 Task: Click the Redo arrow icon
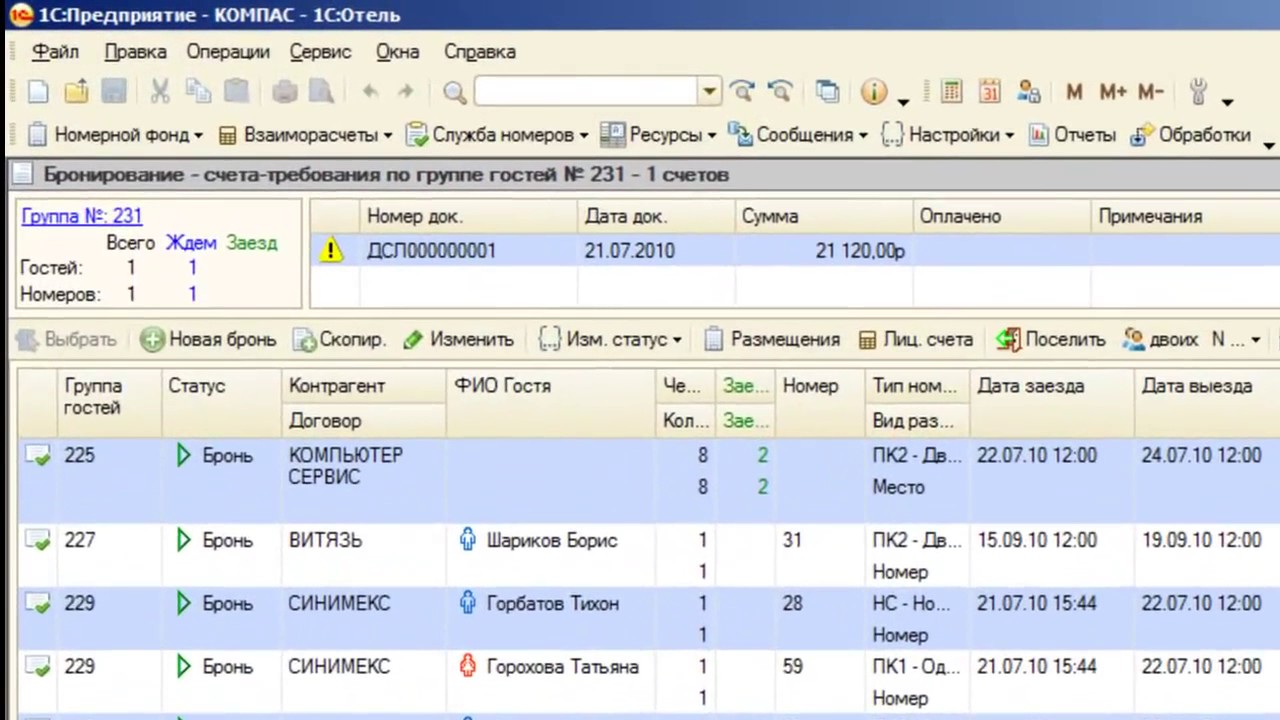(x=406, y=92)
